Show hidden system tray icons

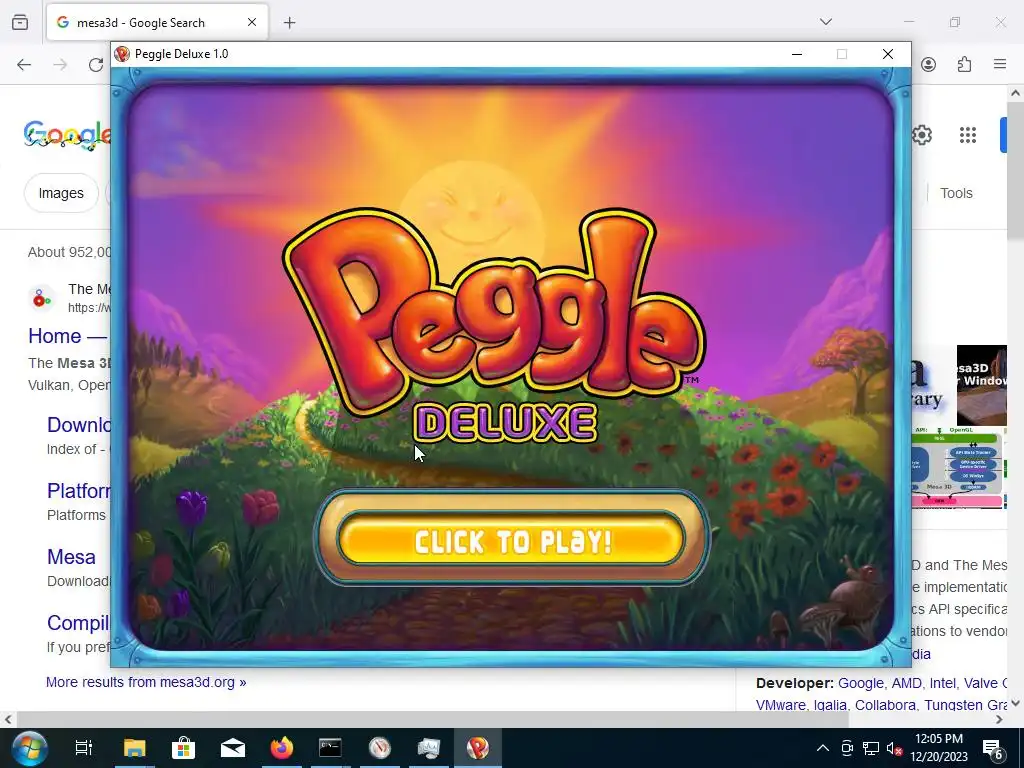pyautogui.click(x=823, y=748)
